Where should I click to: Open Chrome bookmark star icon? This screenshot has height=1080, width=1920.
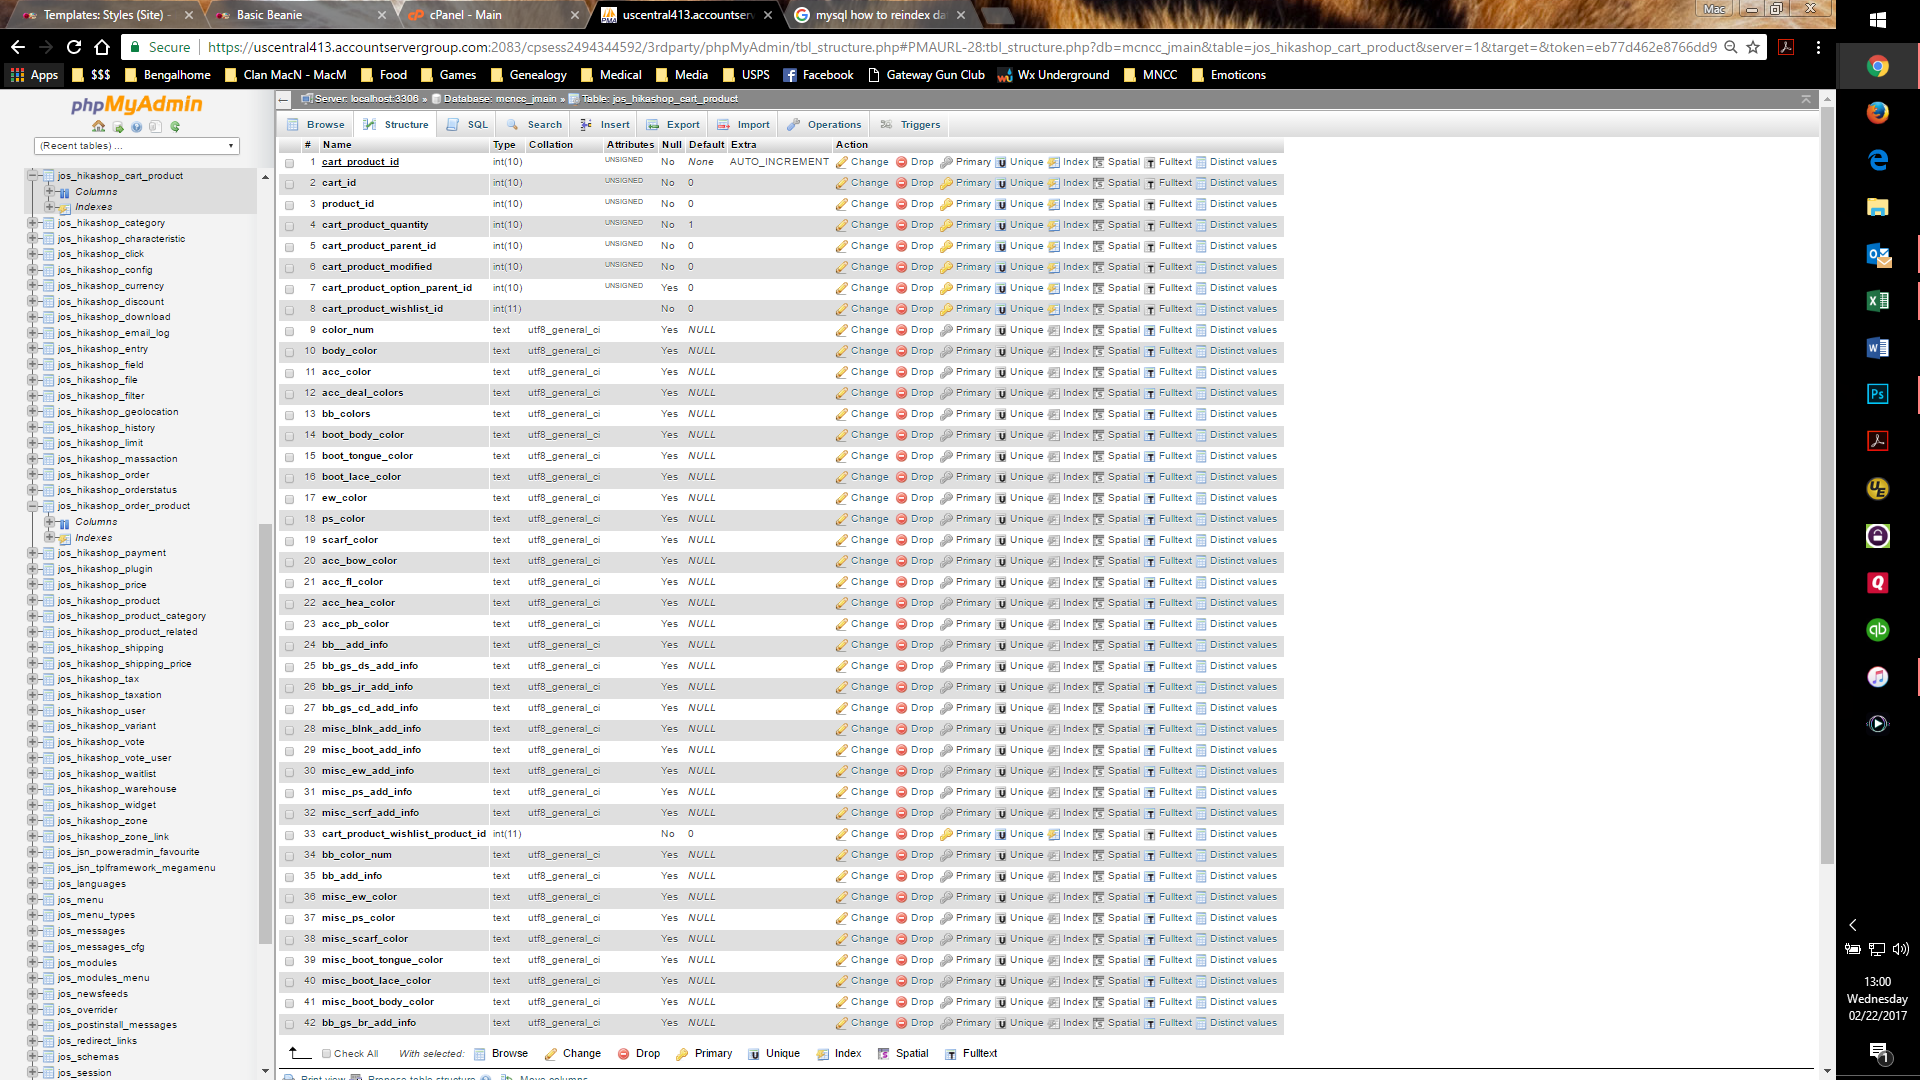[1753, 47]
